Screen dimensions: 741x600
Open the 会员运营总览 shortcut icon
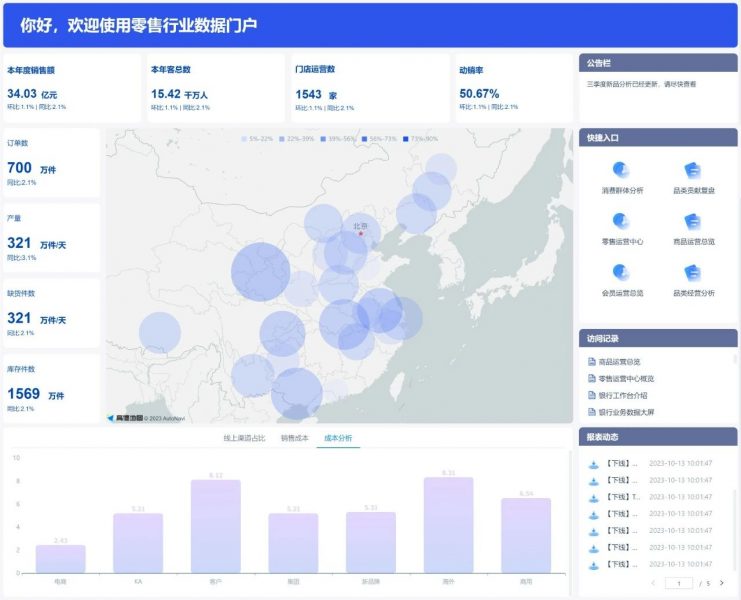[x=621, y=273]
